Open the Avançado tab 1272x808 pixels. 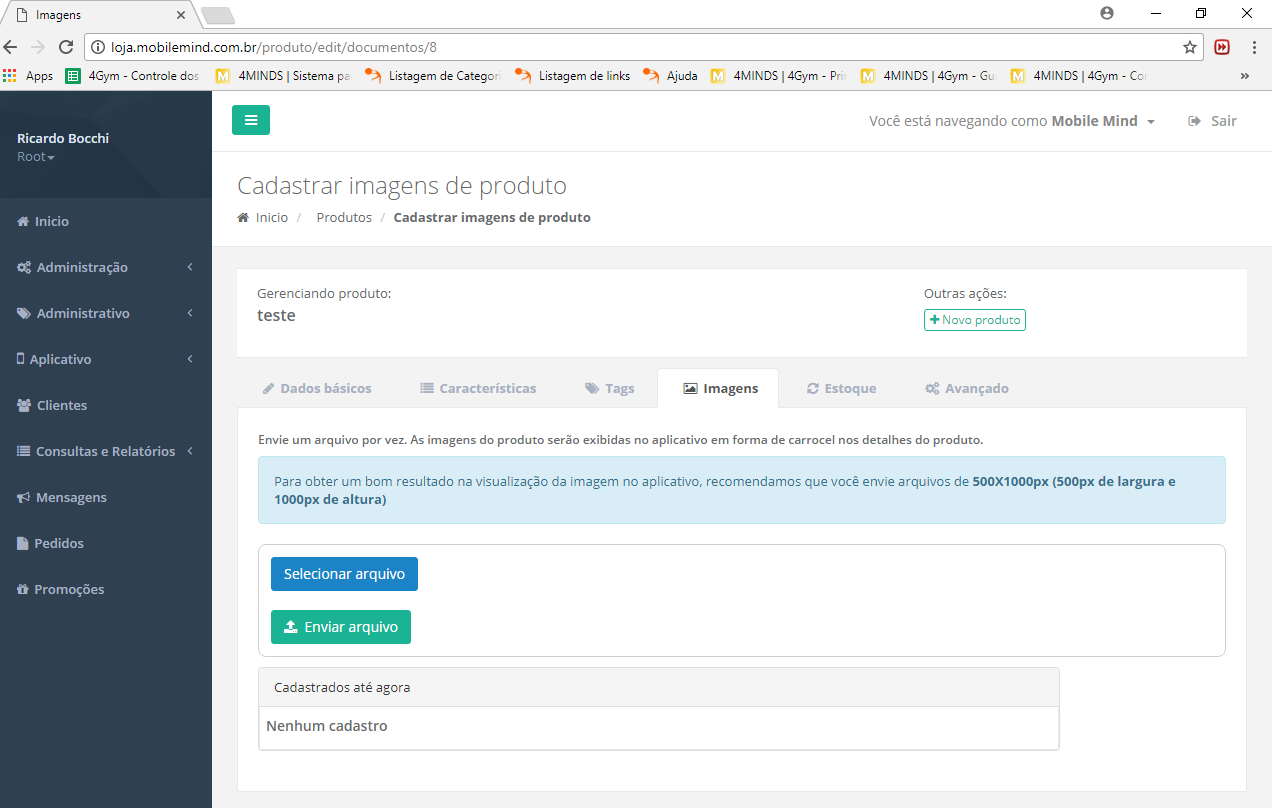pyautogui.click(x=966, y=389)
